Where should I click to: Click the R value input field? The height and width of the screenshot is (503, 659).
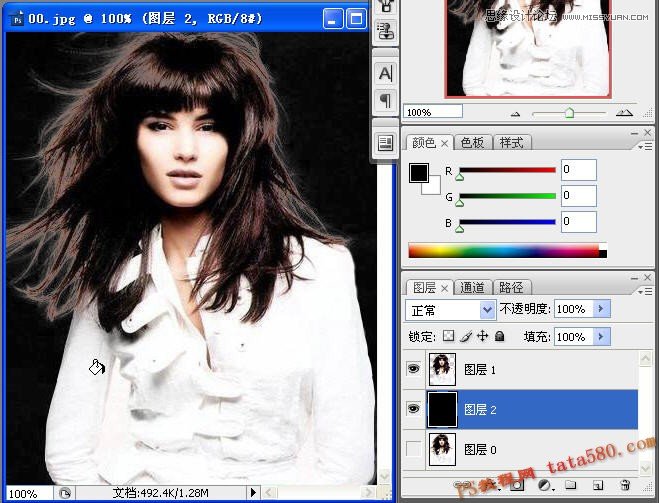click(x=579, y=170)
